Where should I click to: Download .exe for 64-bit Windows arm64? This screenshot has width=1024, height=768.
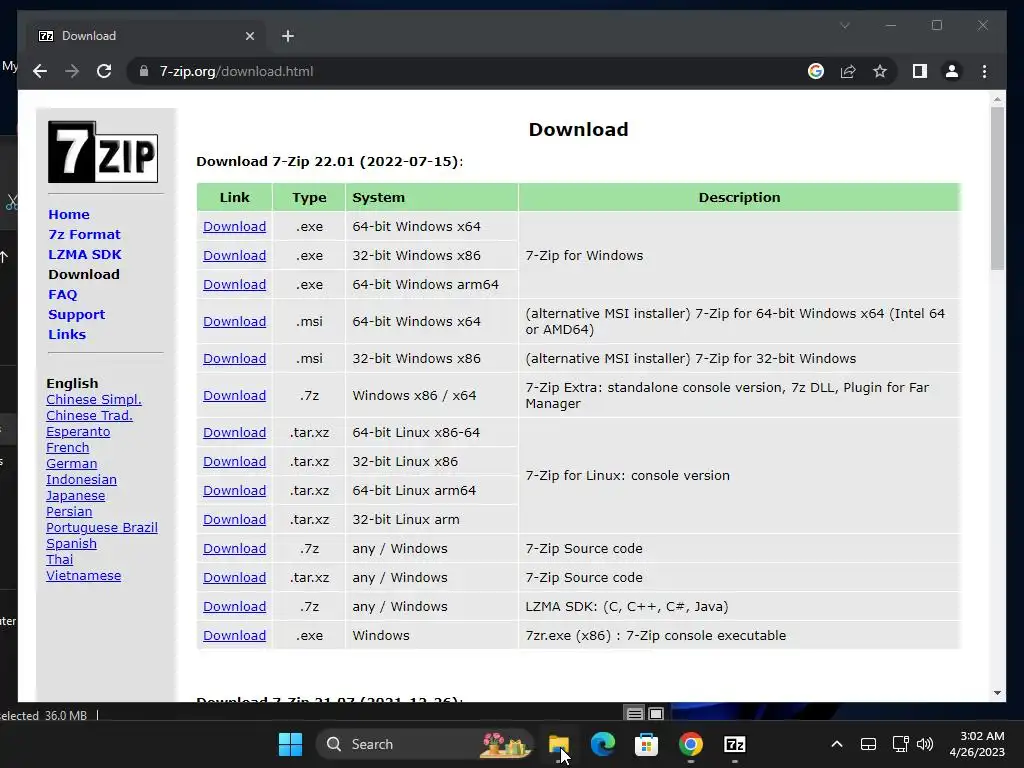click(x=234, y=285)
